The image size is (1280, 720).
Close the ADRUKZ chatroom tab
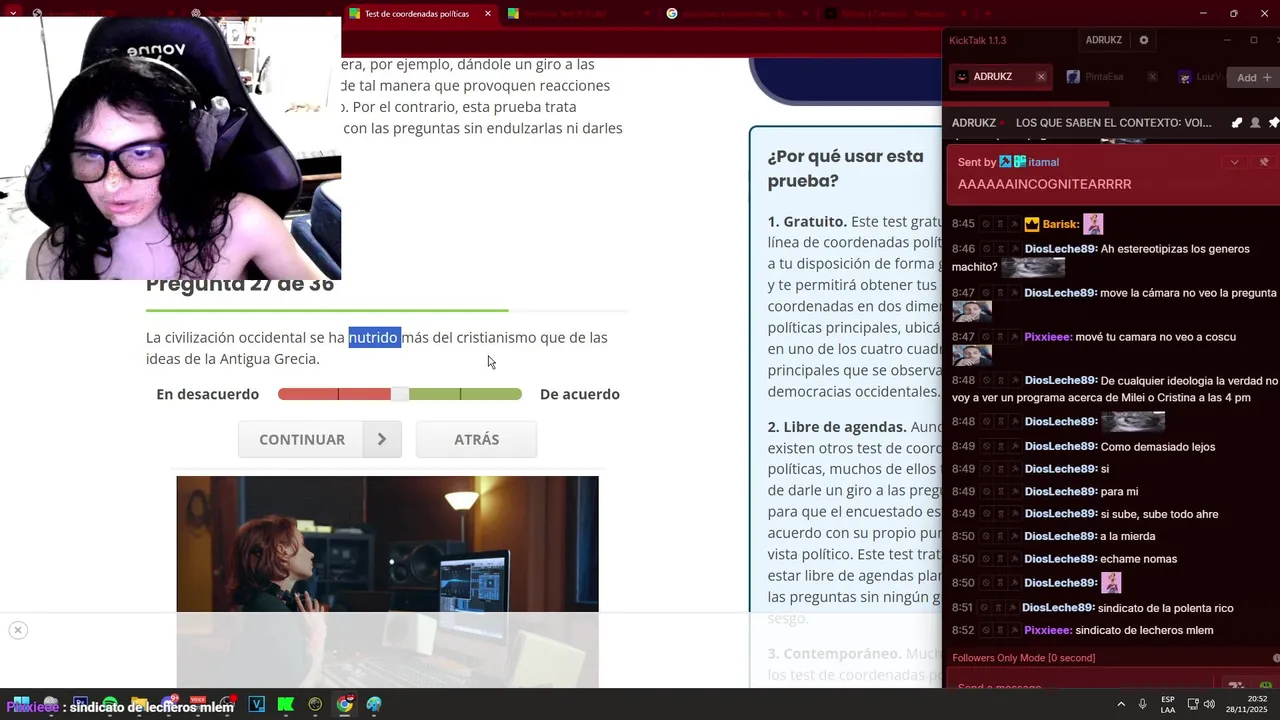click(x=1041, y=77)
